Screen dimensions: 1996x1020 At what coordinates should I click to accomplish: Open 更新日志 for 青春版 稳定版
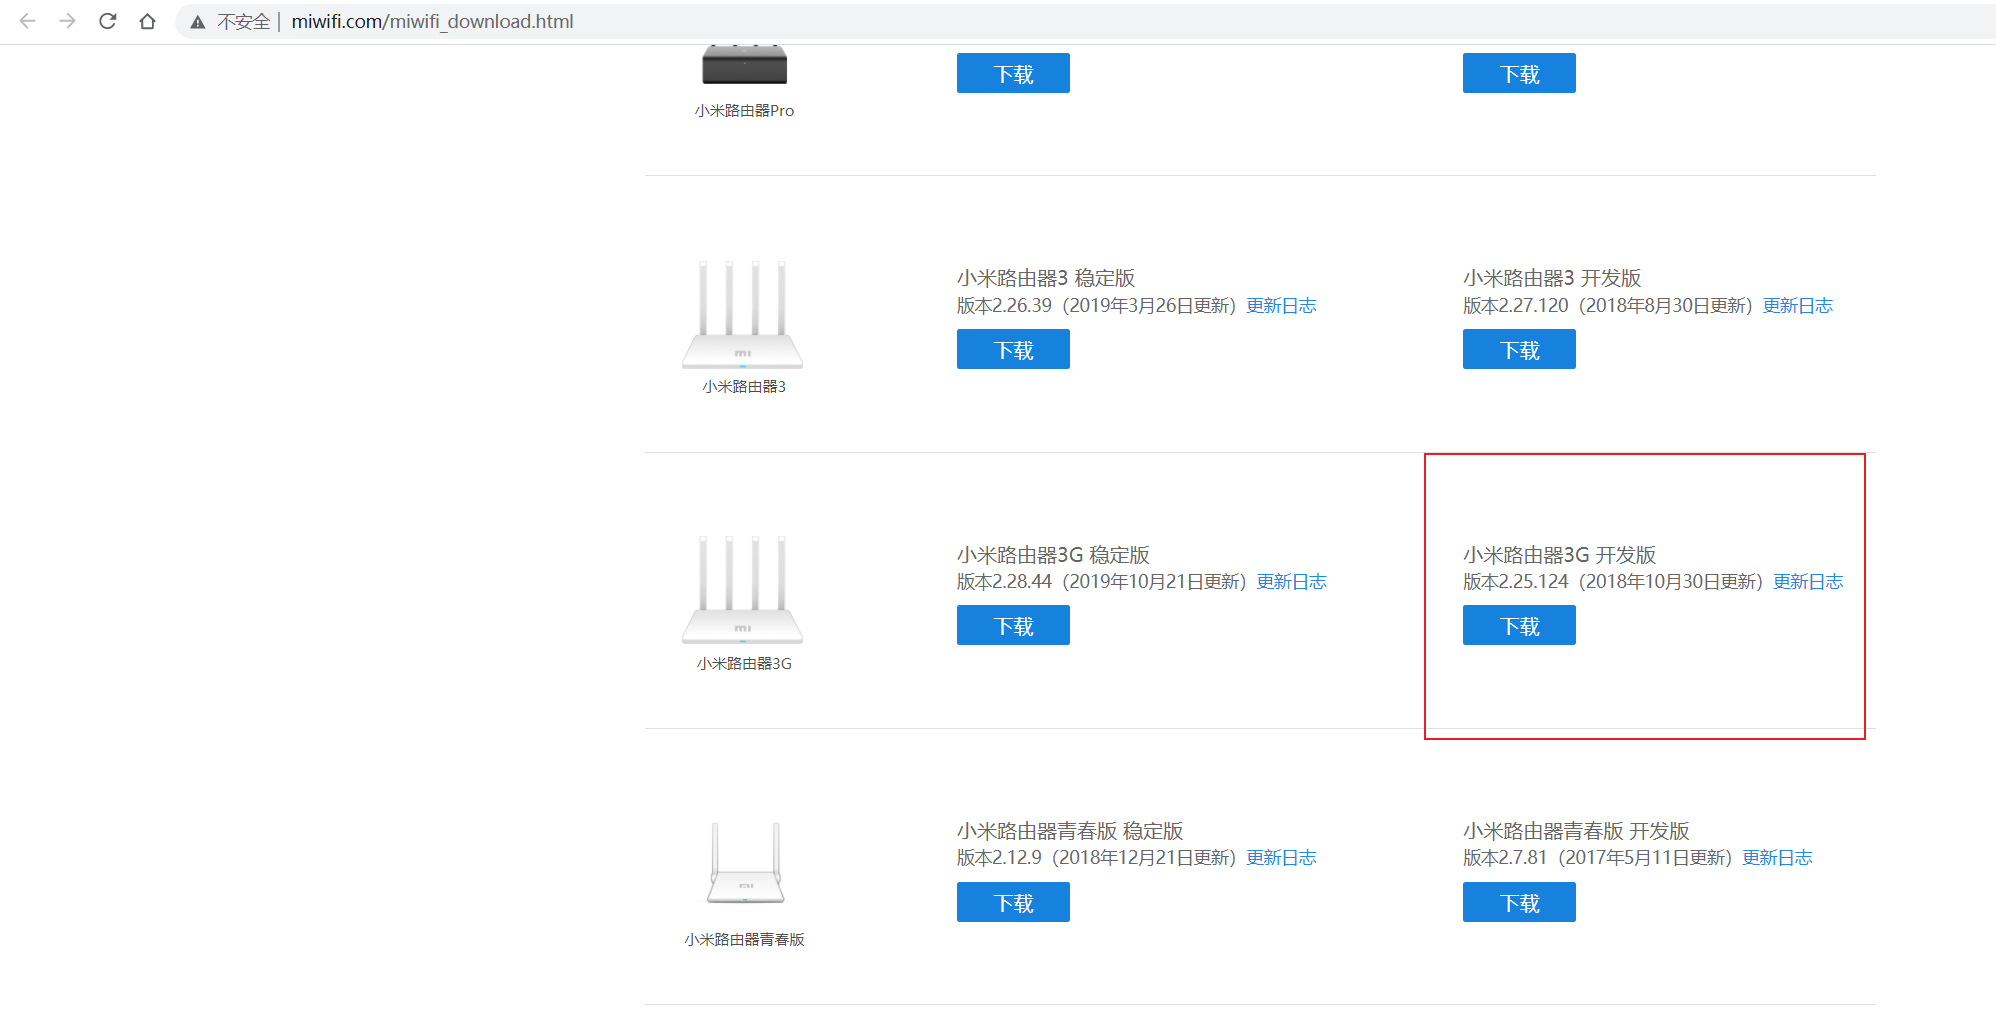coord(1281,858)
